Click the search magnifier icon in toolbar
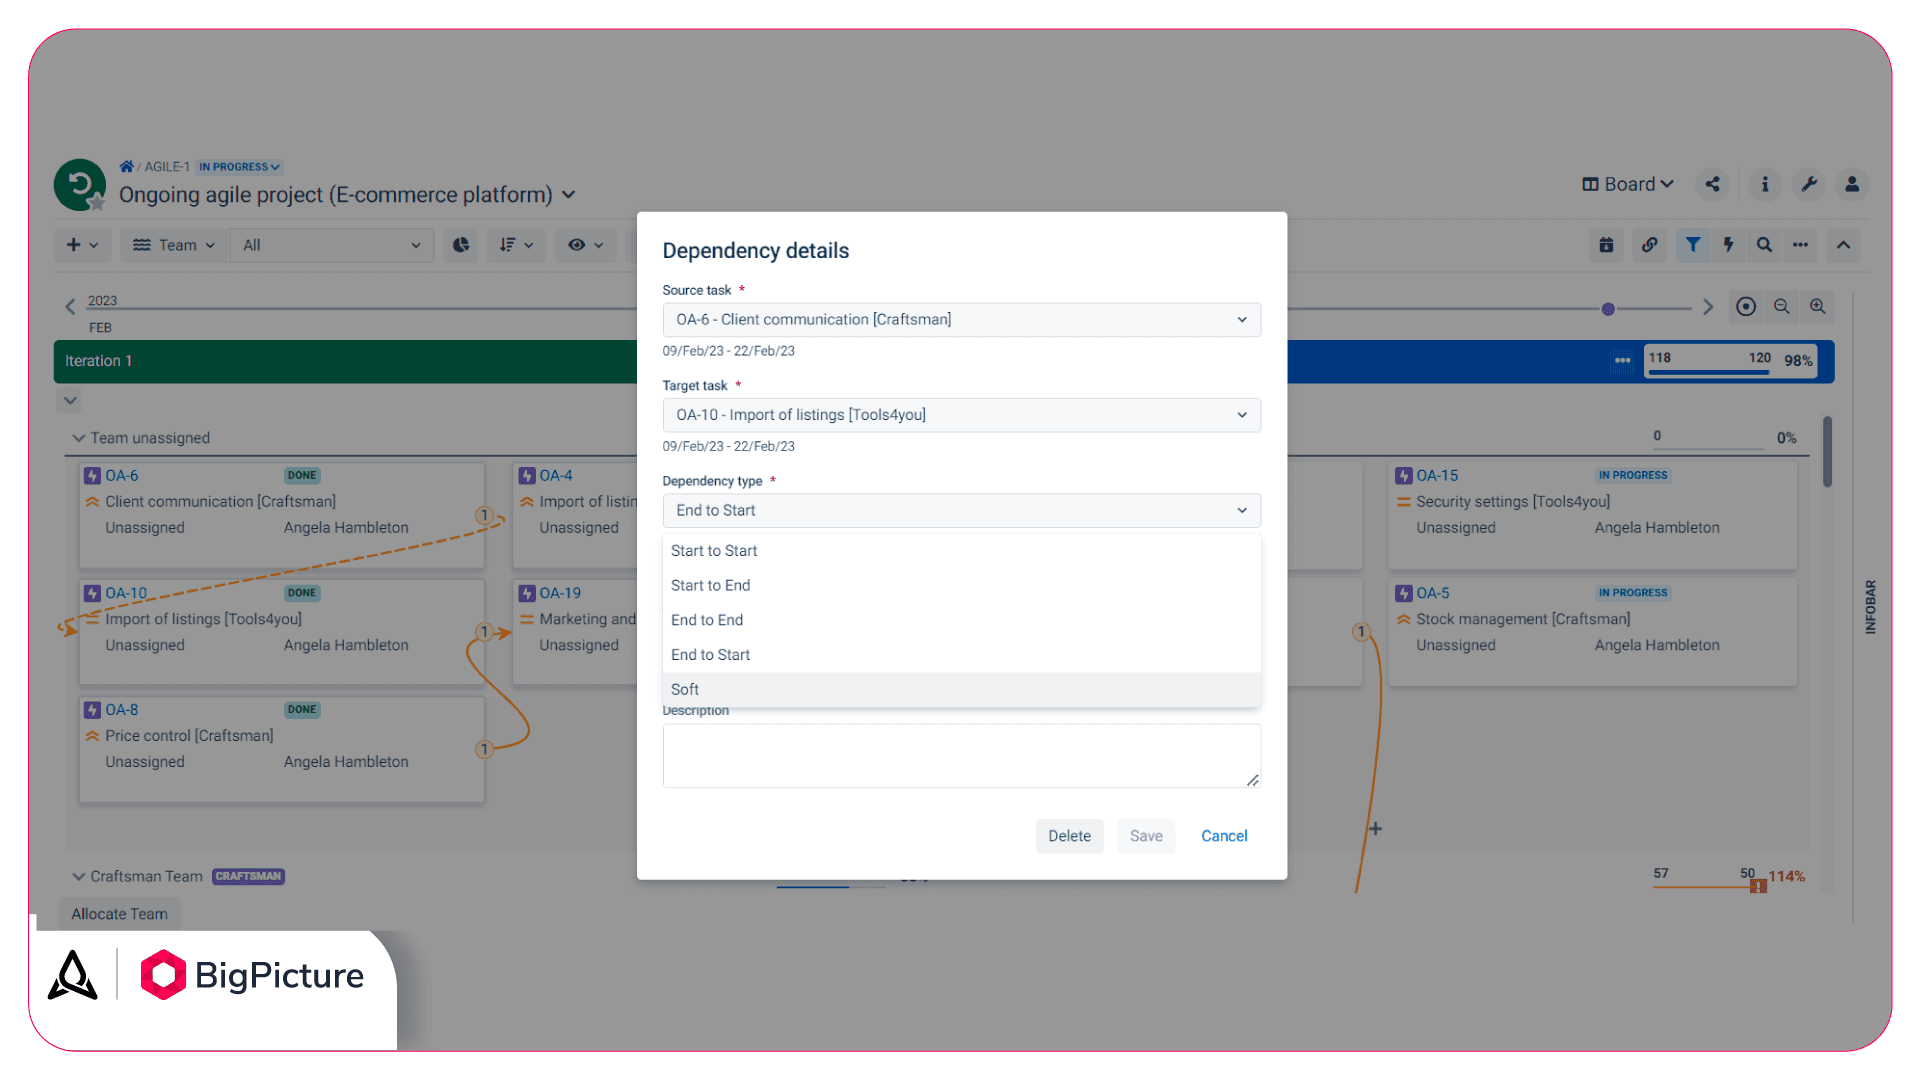1920x1080 pixels. [x=1764, y=245]
